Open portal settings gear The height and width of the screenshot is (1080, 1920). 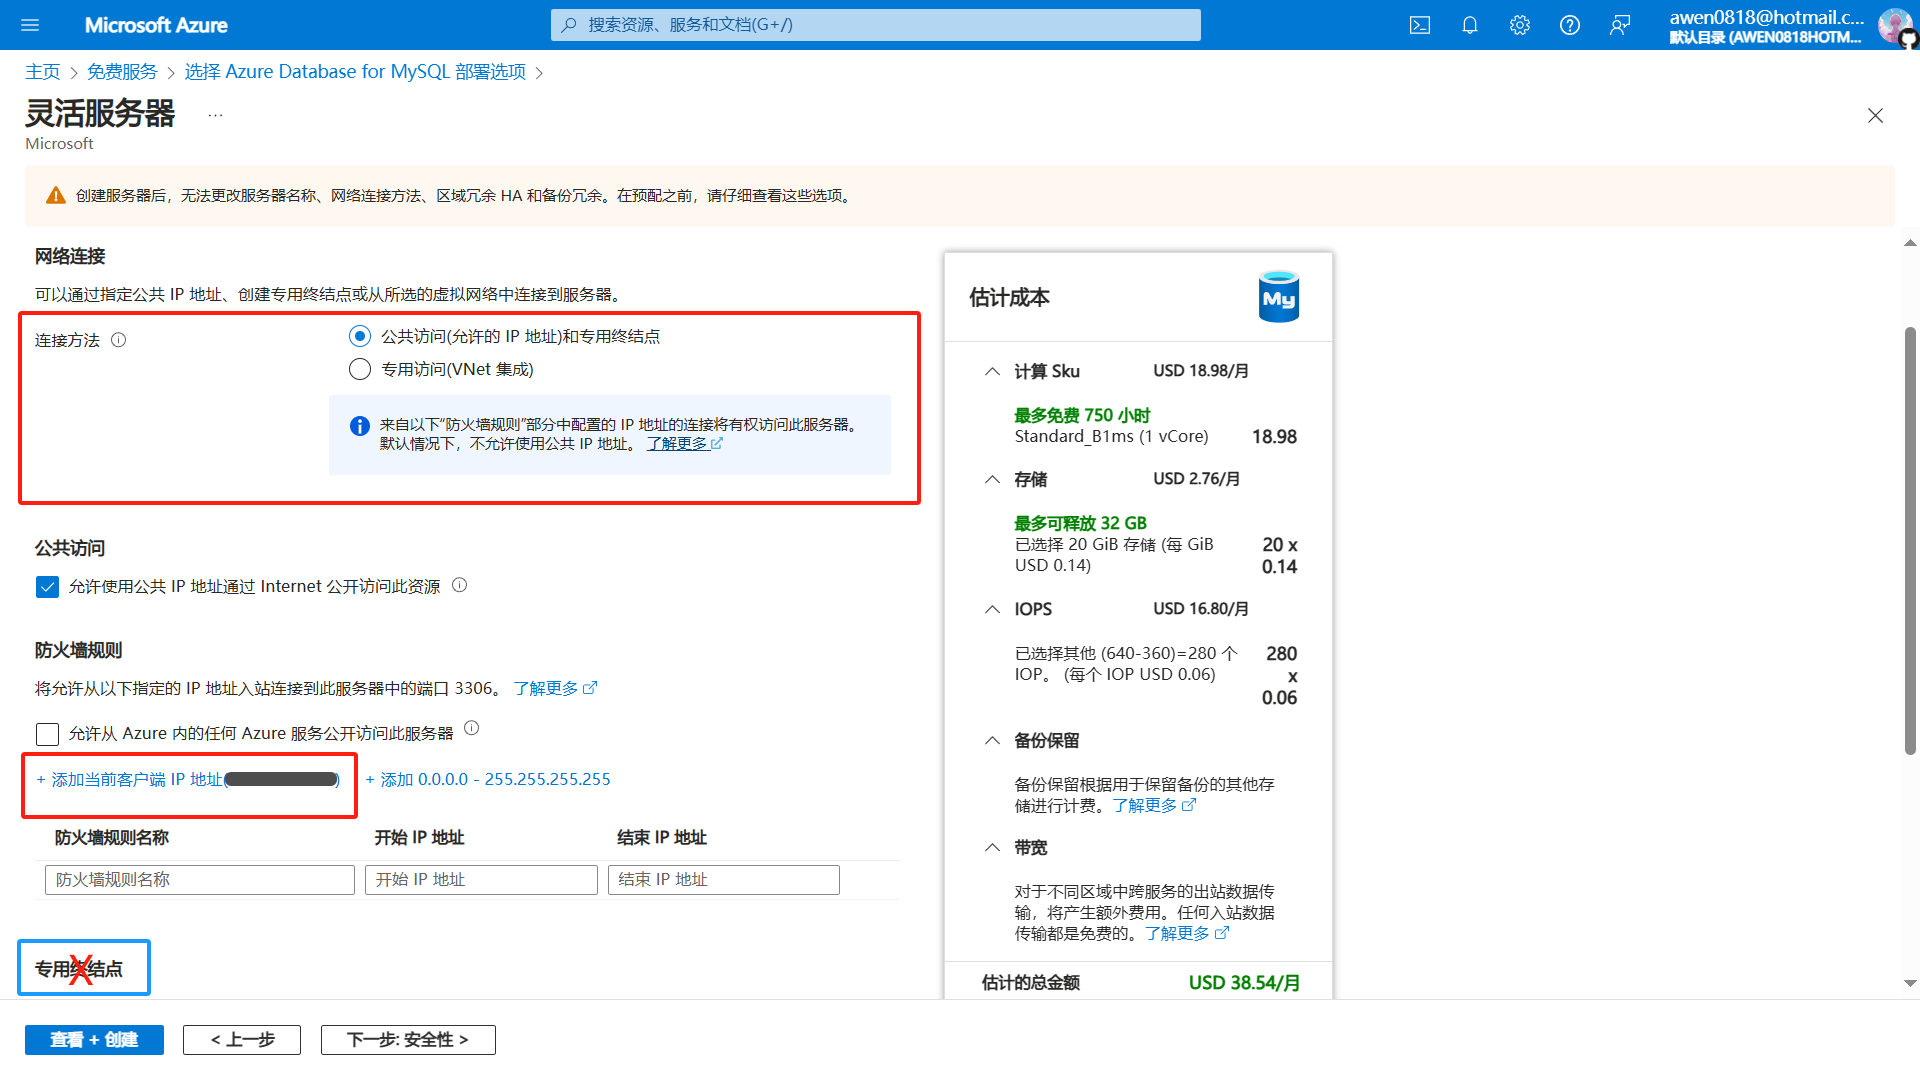pos(1520,25)
